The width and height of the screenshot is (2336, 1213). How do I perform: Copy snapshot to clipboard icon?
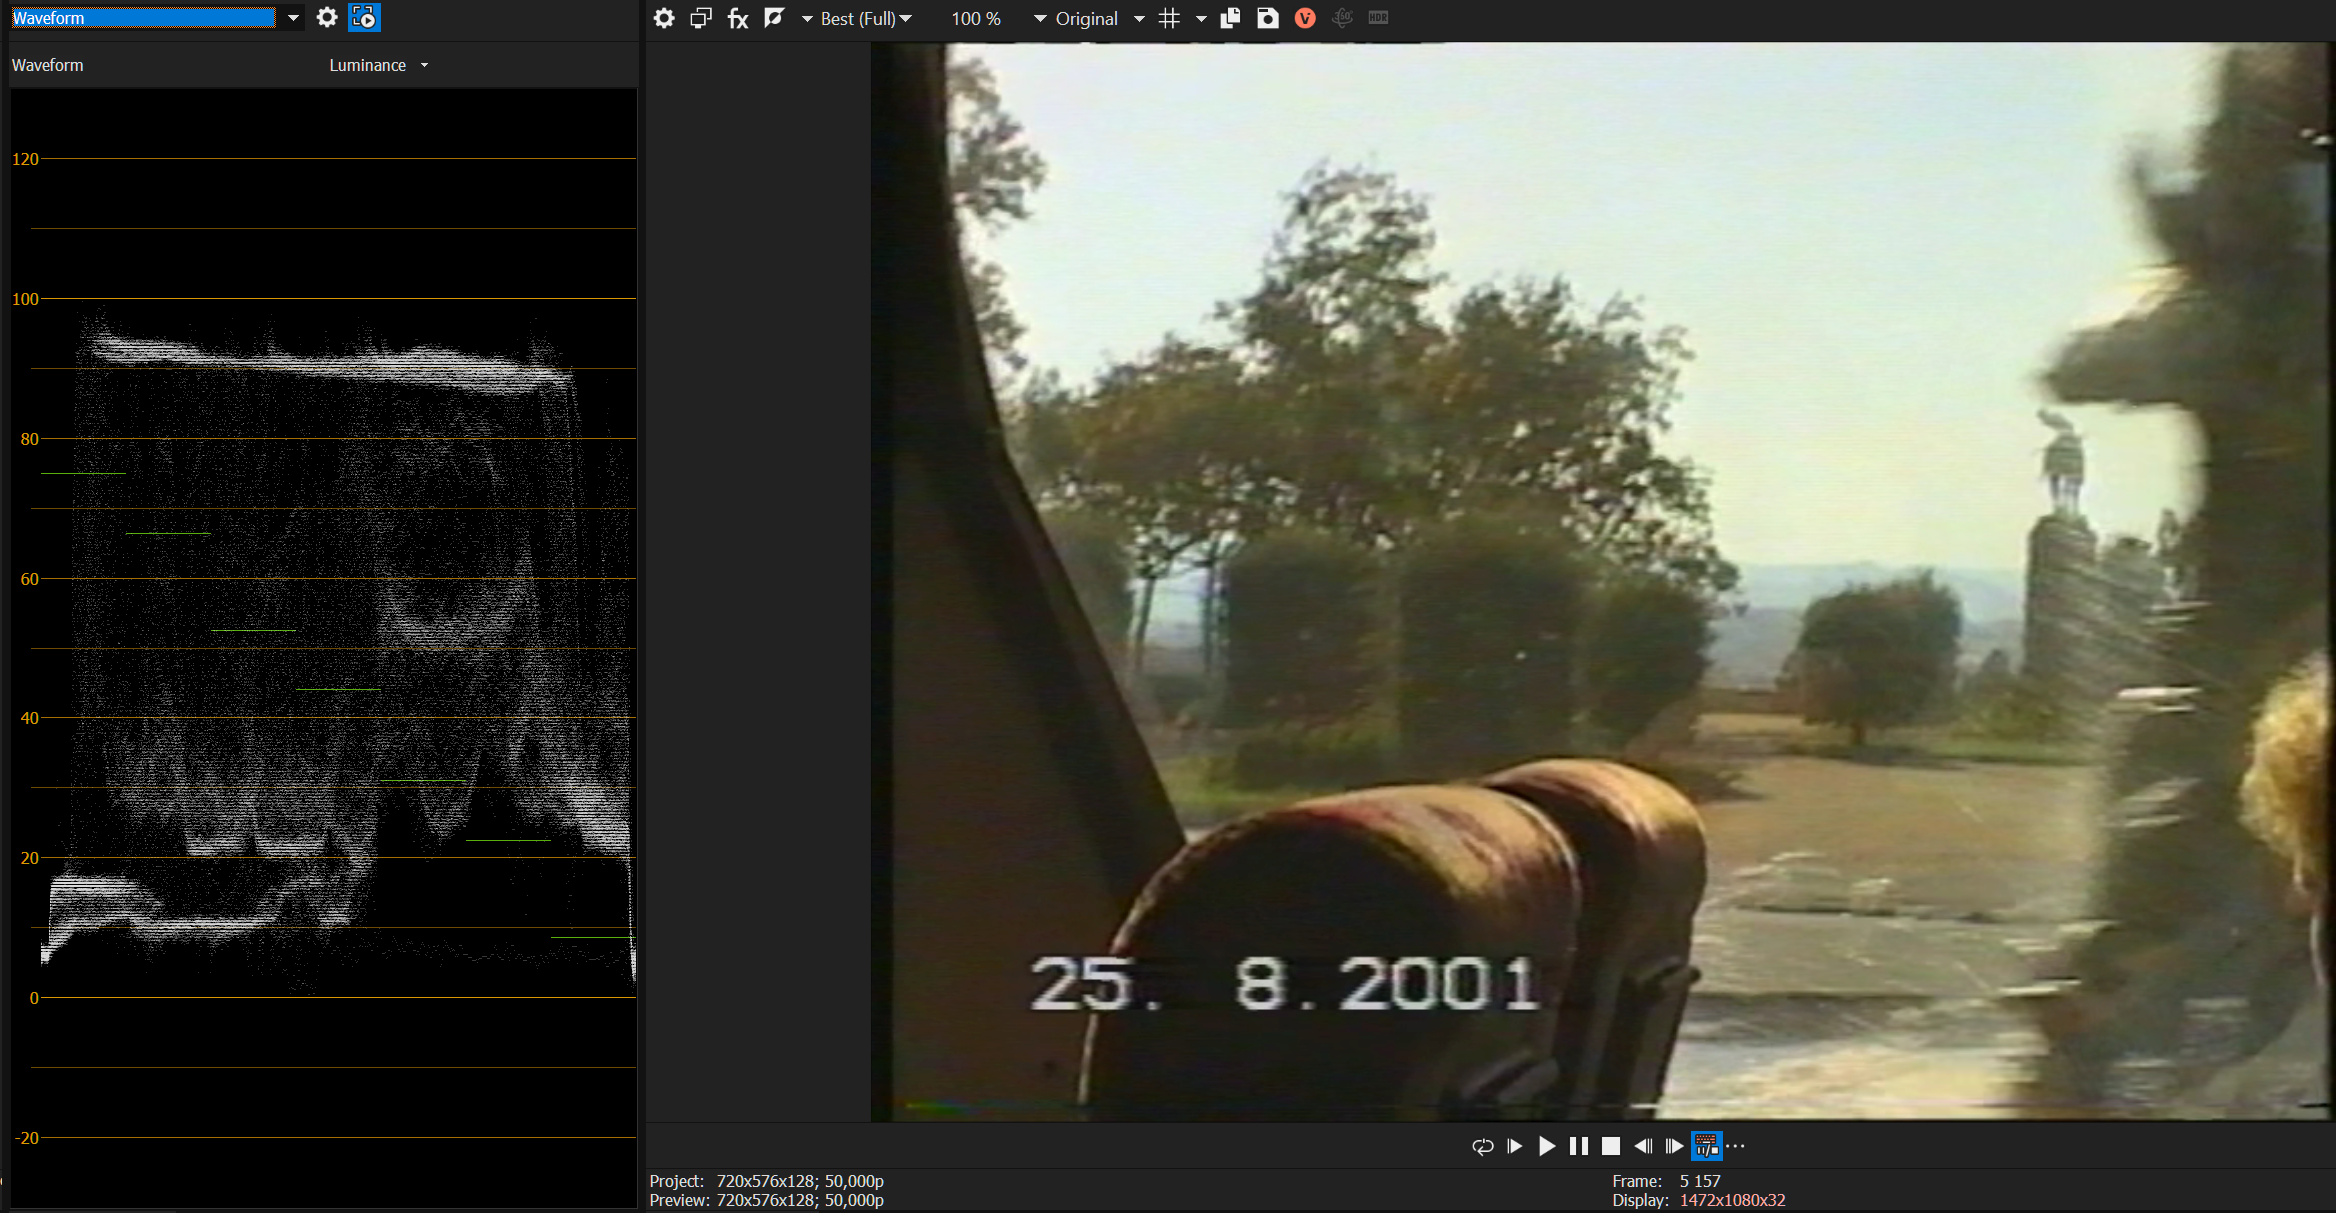coord(1231,18)
